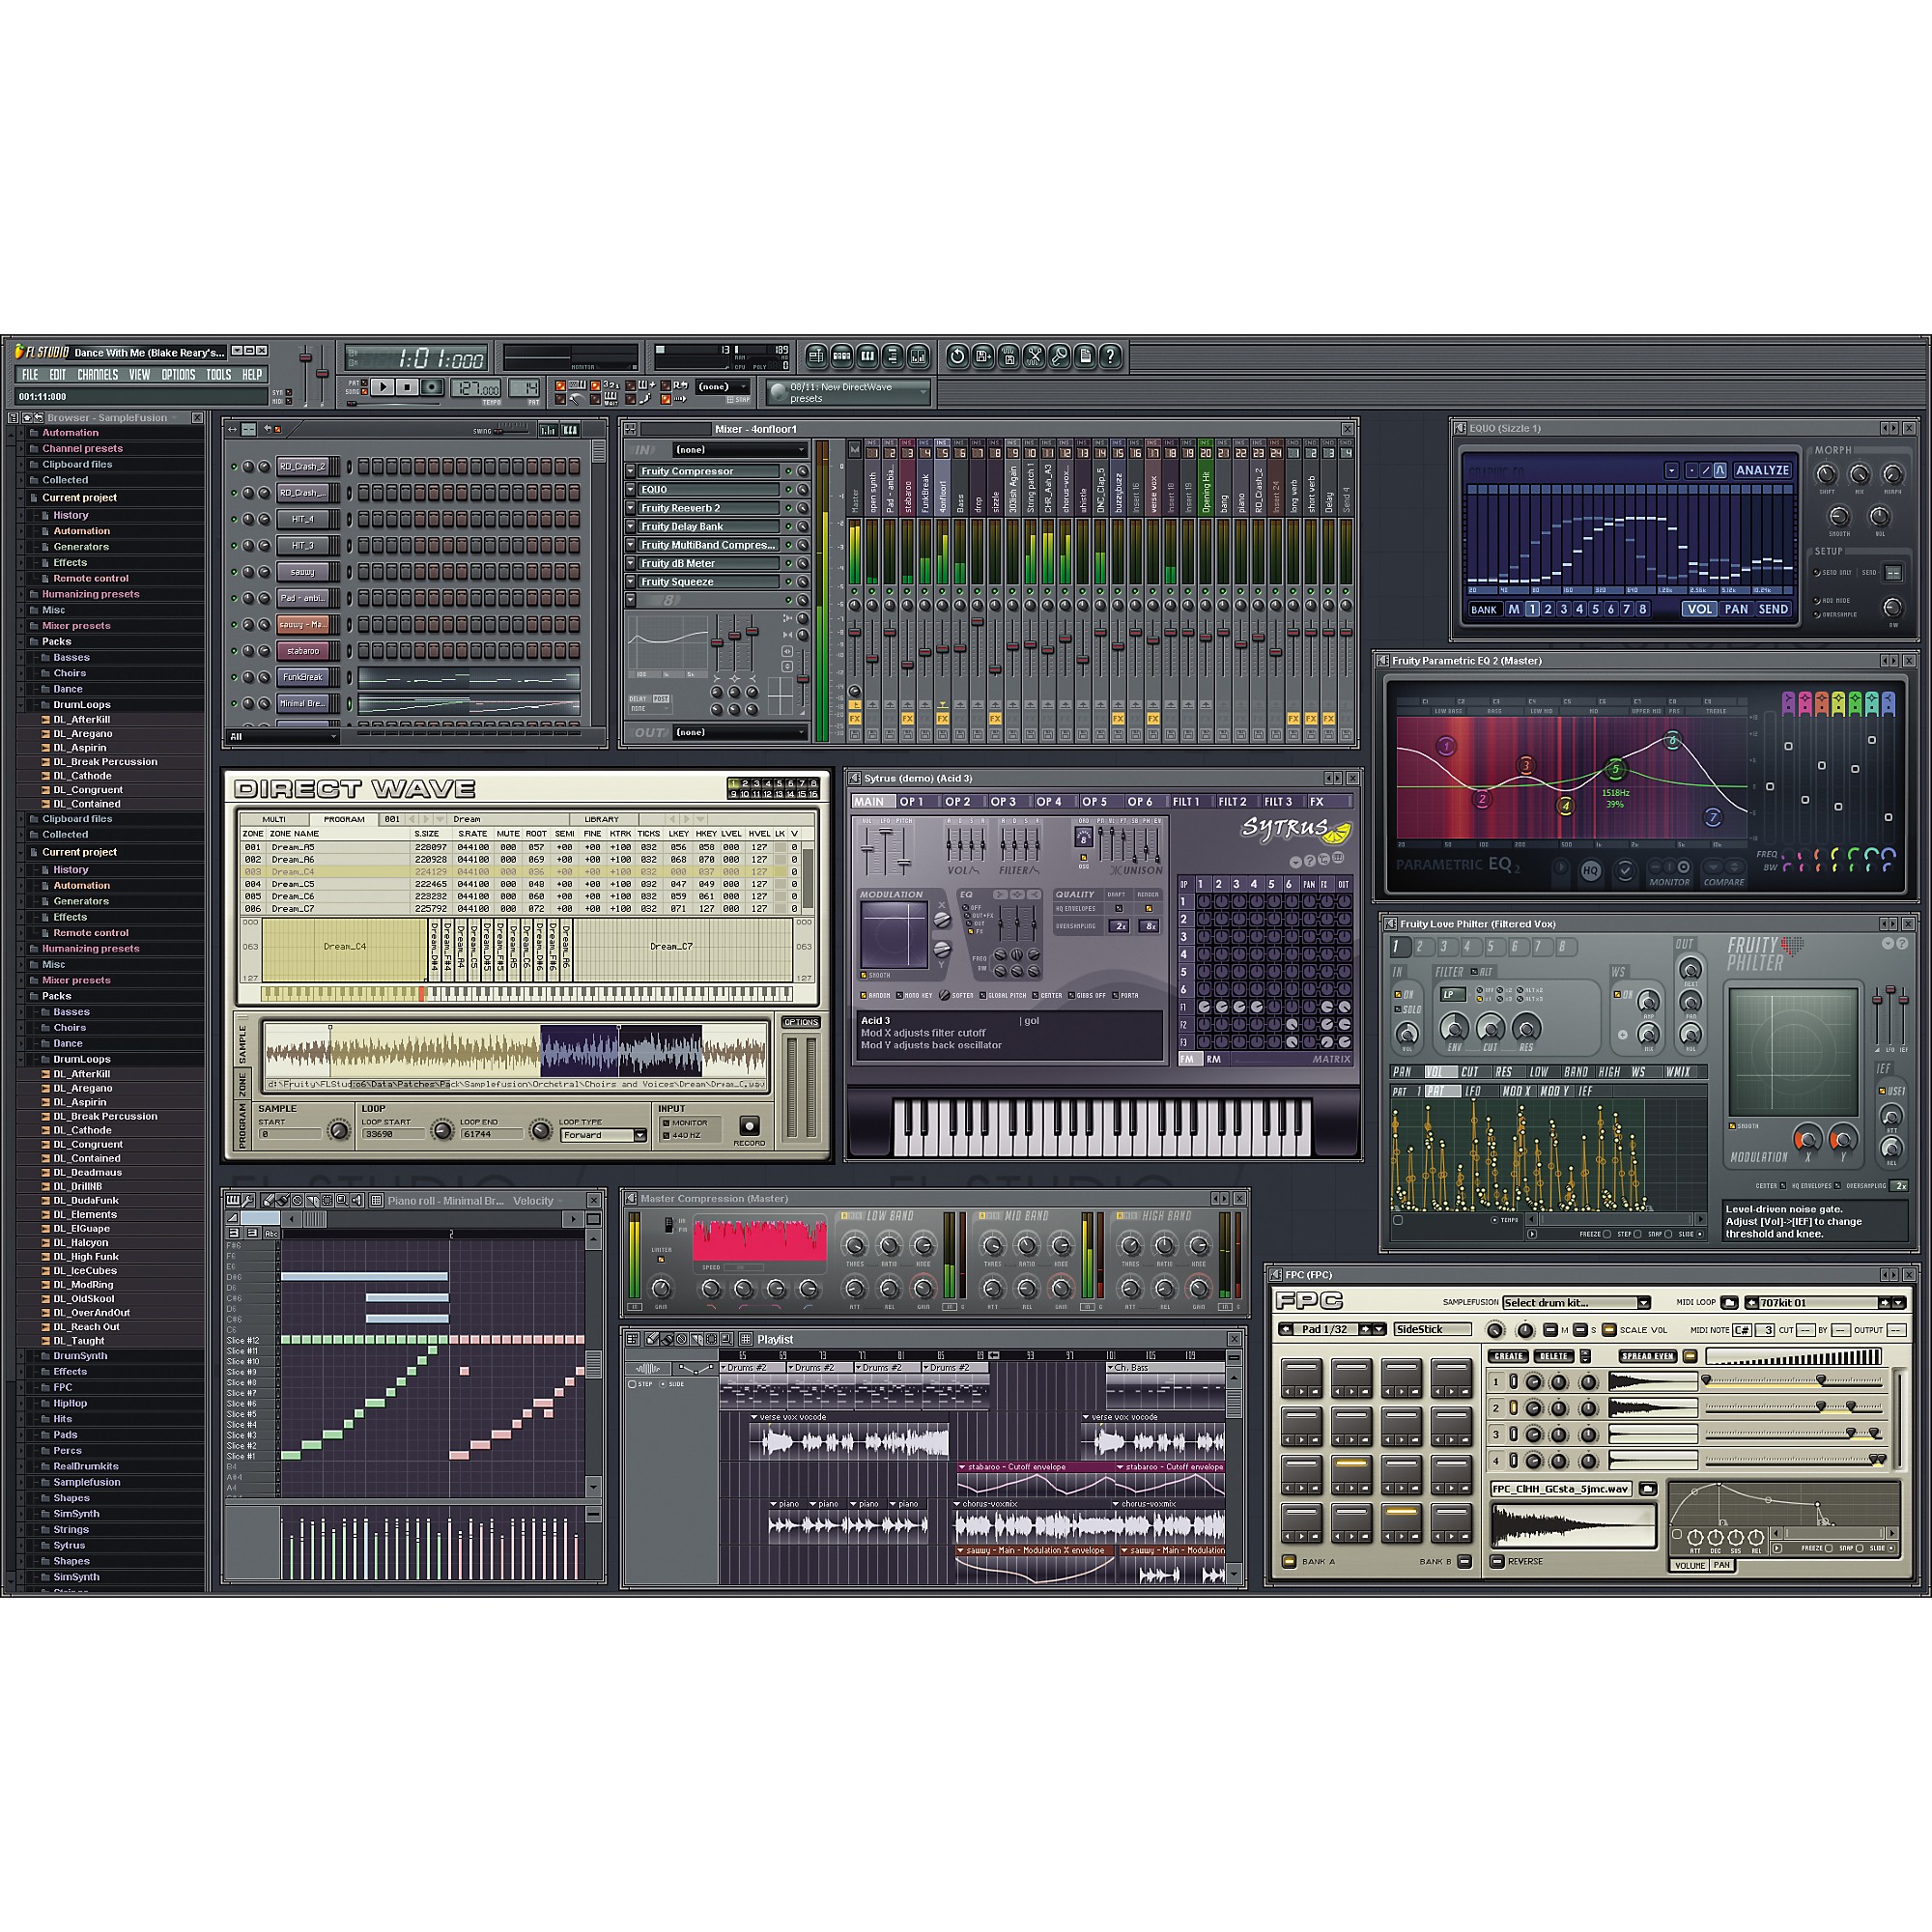Click the tempo display showing 127
Viewport: 1932px width, 1932px height.
[476, 388]
